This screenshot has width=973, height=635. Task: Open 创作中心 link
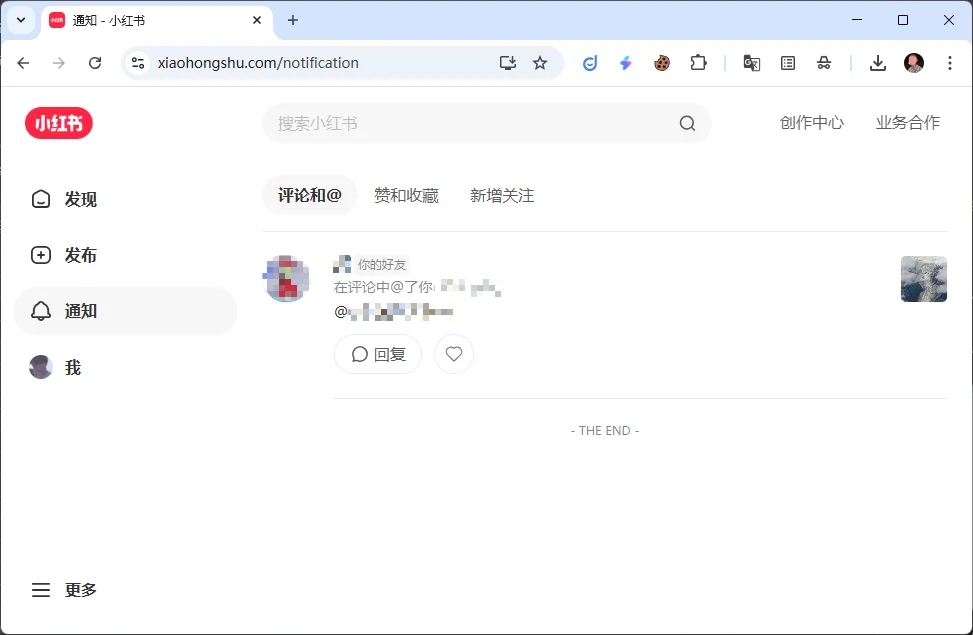[811, 123]
